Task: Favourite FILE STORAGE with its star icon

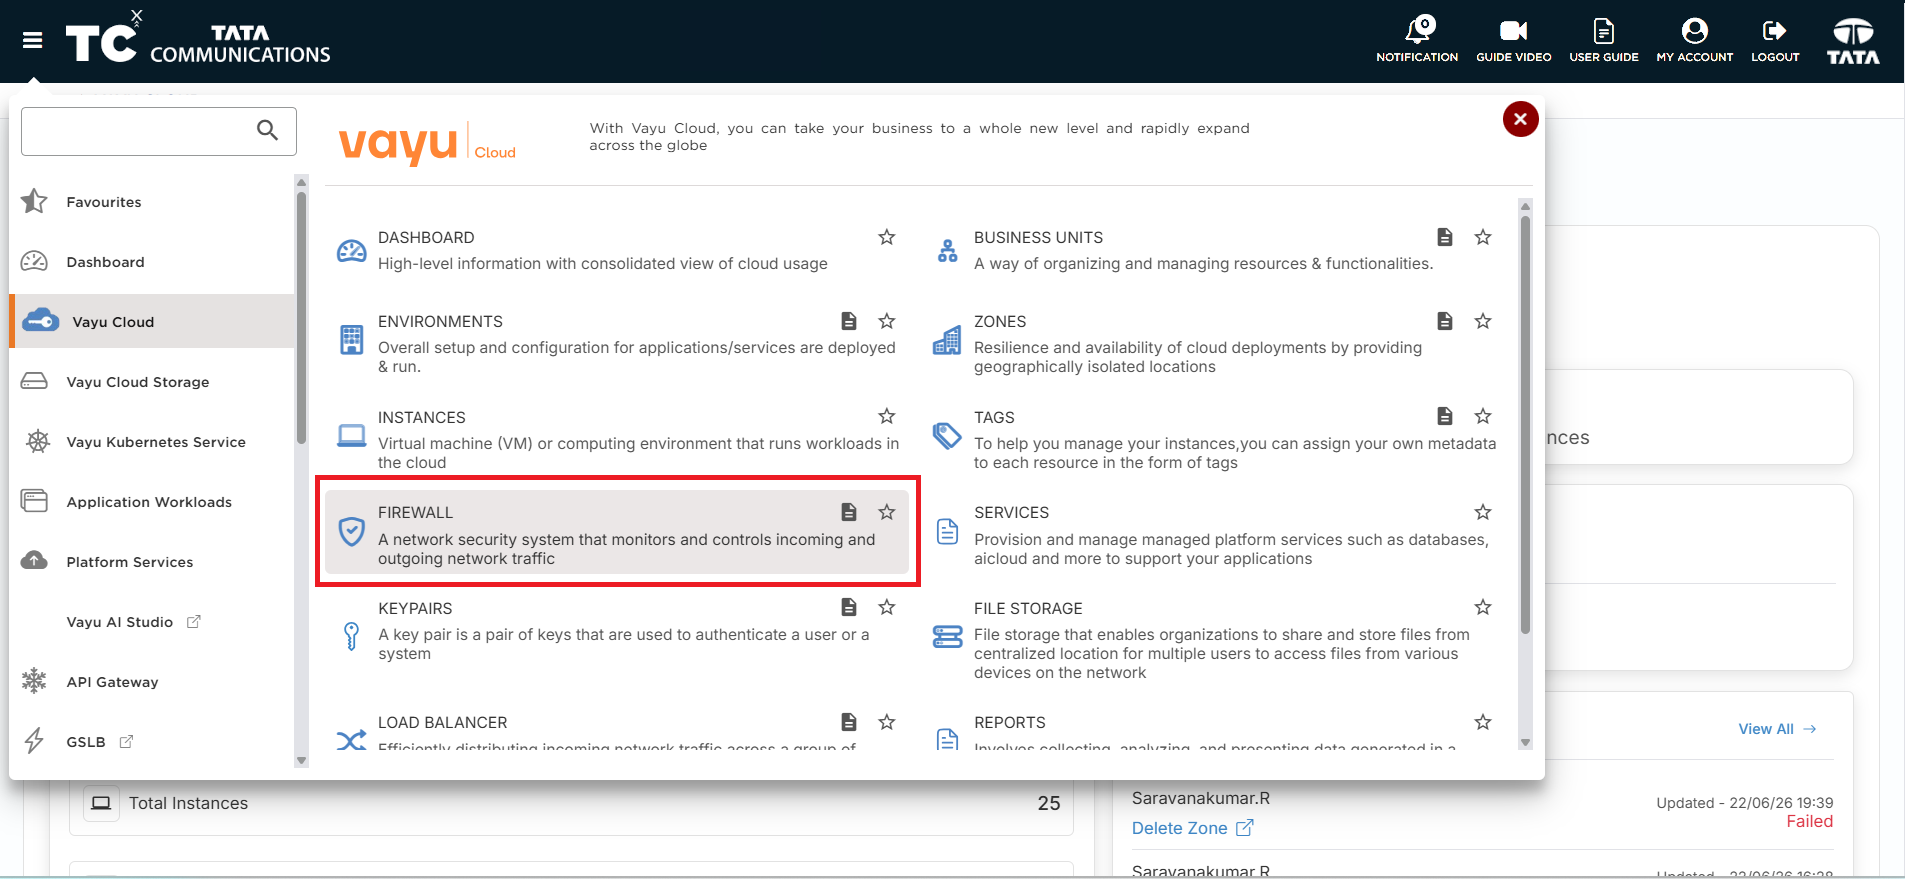Action: click(x=1482, y=607)
